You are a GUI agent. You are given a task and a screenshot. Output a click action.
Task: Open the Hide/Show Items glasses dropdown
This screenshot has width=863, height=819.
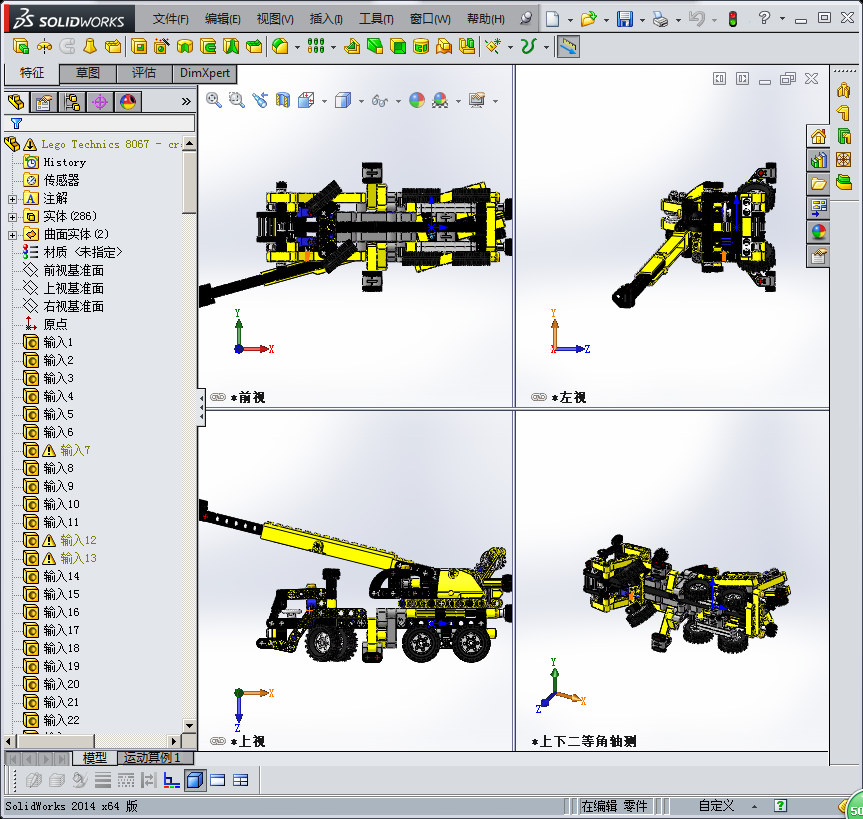click(x=398, y=101)
